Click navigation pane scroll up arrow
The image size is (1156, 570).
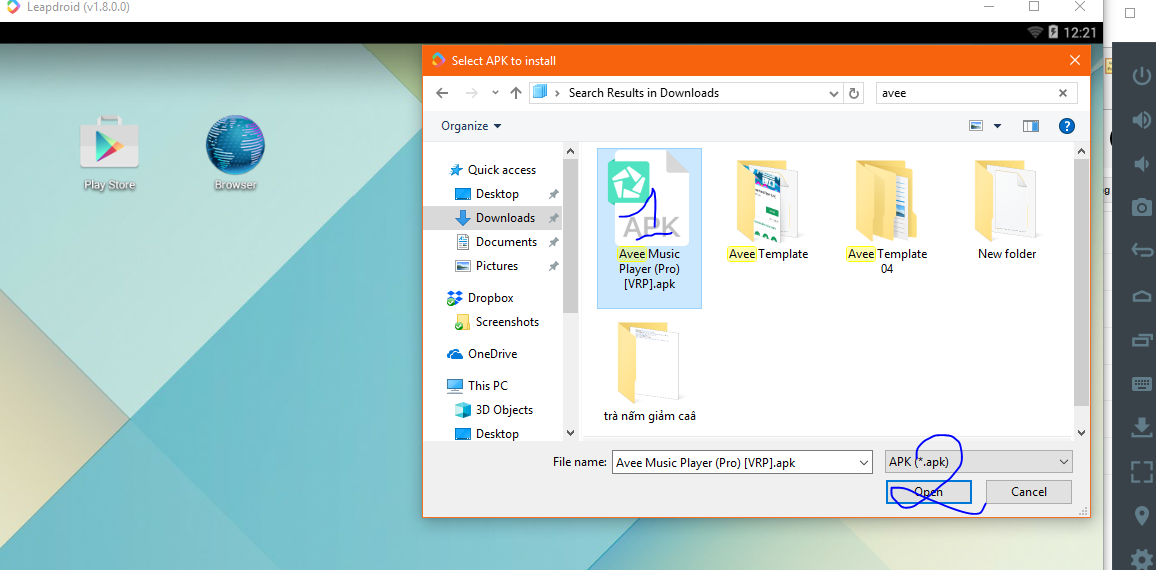coord(570,150)
